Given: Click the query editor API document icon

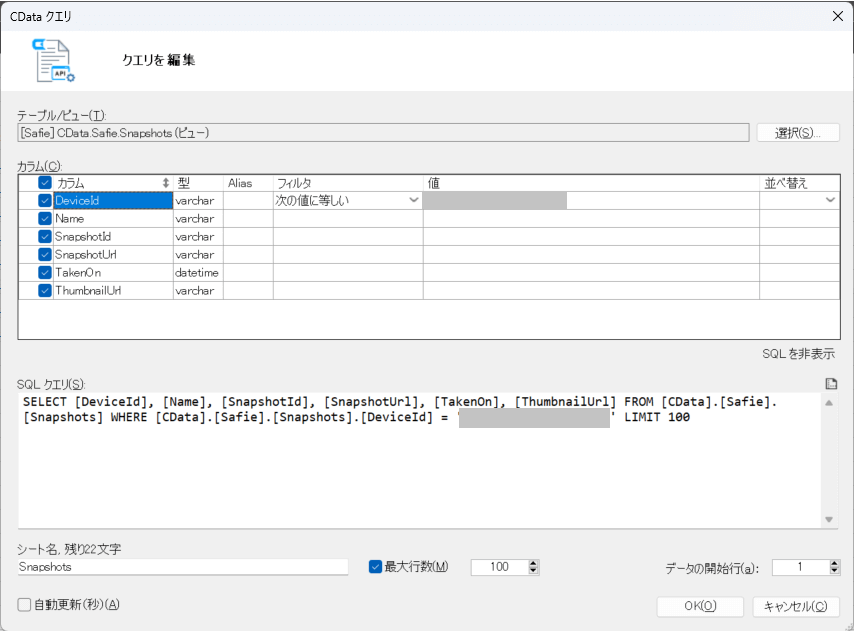Looking at the screenshot, I should tap(53, 60).
